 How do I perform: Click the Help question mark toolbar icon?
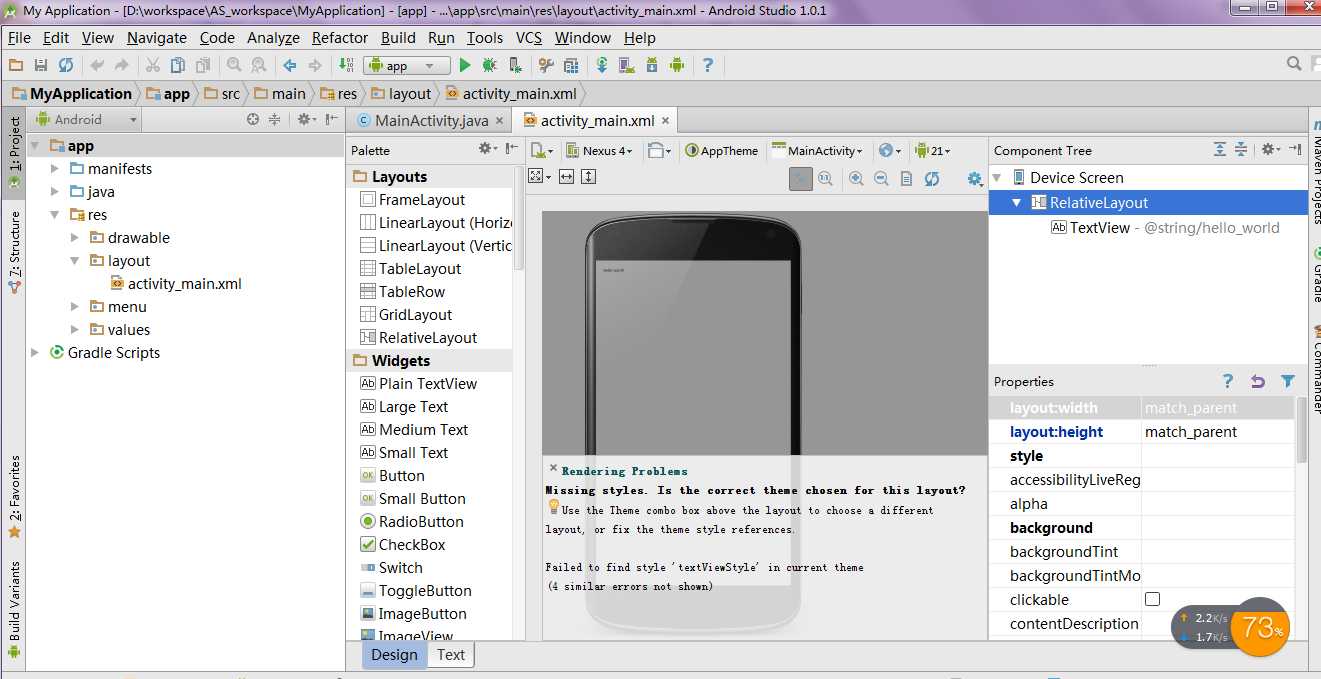click(708, 65)
